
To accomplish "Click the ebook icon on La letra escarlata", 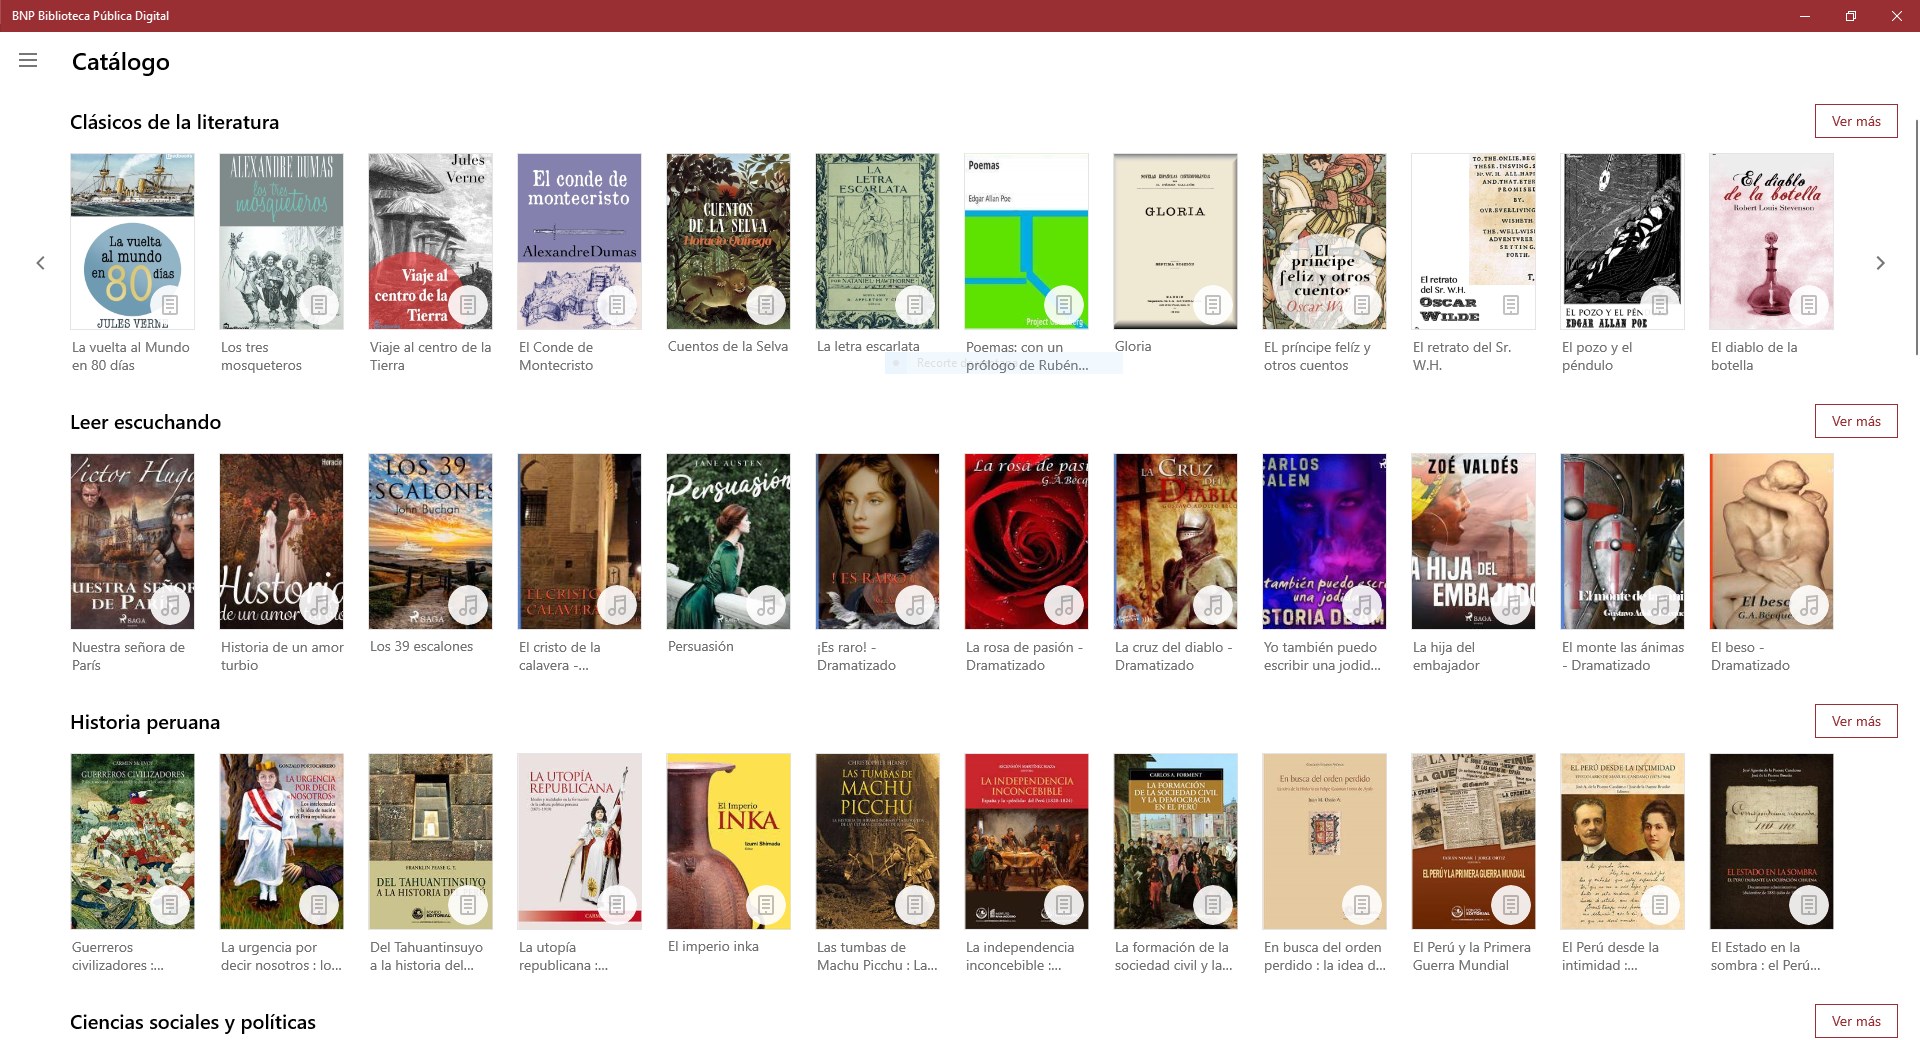I will (x=915, y=305).
